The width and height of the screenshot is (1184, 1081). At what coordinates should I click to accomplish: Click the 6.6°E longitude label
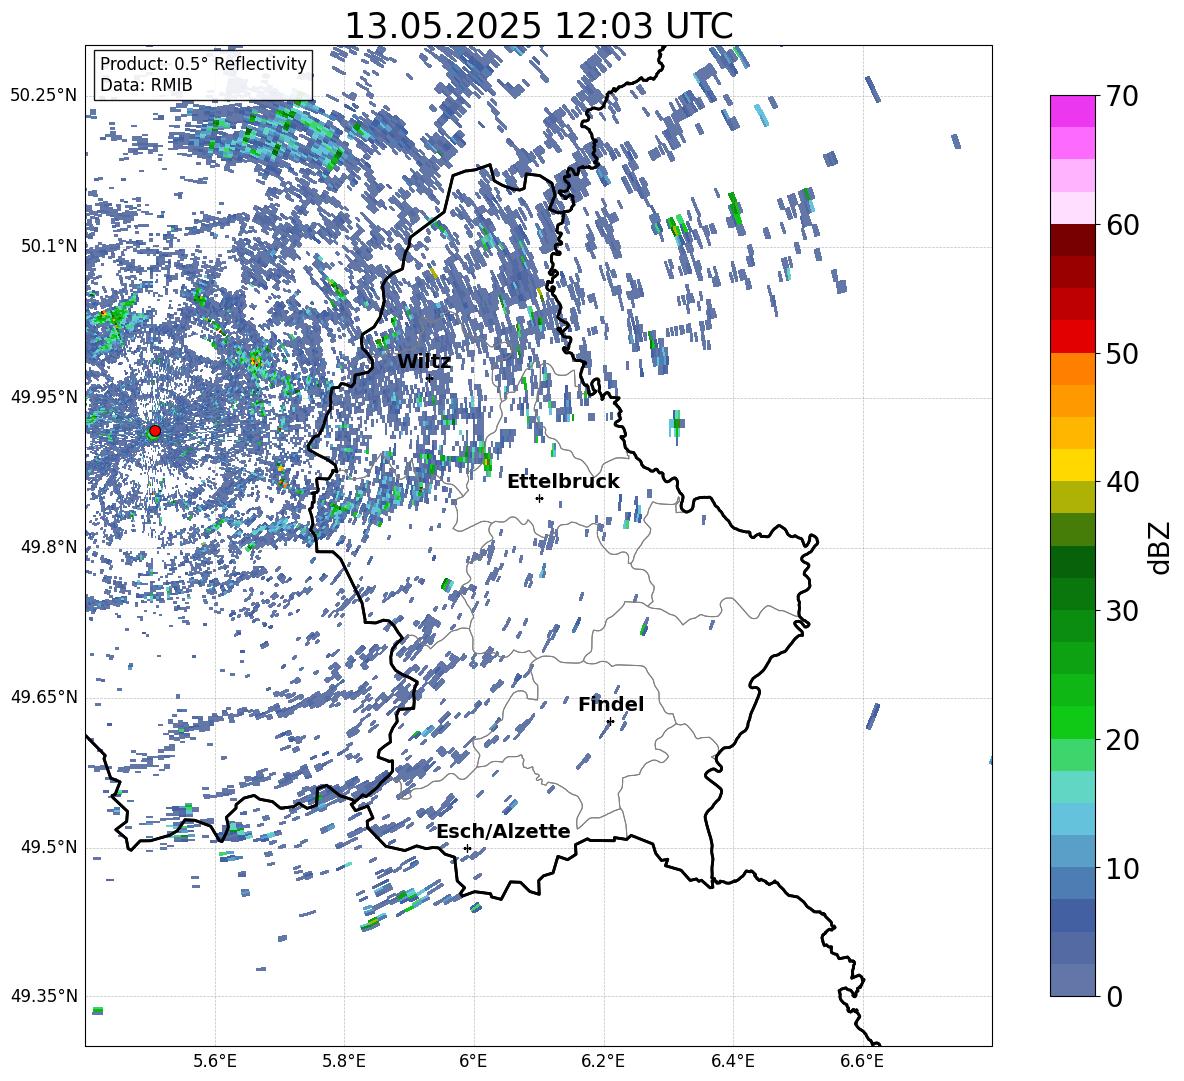tap(862, 1061)
